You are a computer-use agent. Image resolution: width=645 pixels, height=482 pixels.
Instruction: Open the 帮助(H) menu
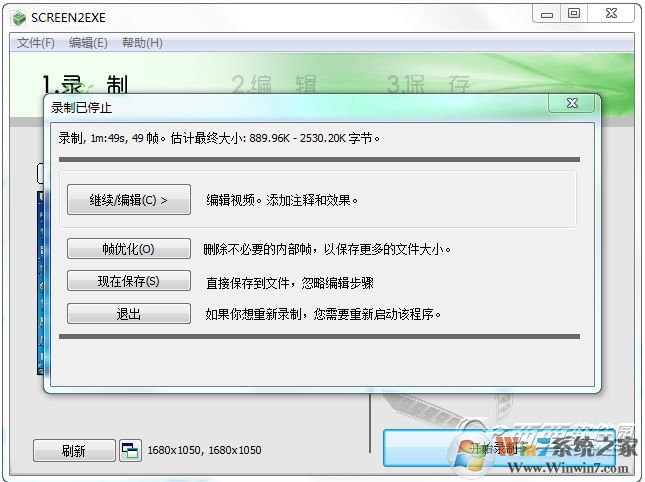[142, 42]
